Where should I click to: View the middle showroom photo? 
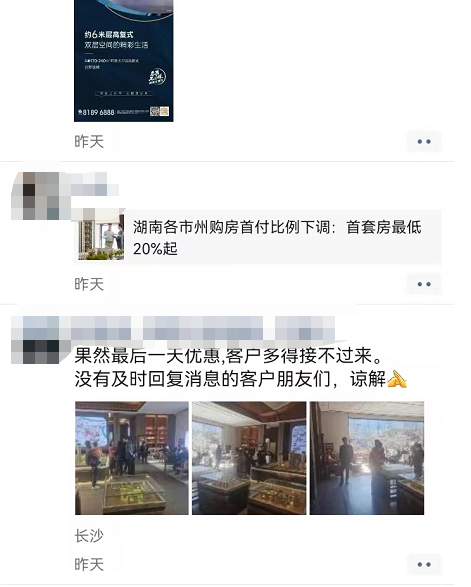click(x=249, y=458)
